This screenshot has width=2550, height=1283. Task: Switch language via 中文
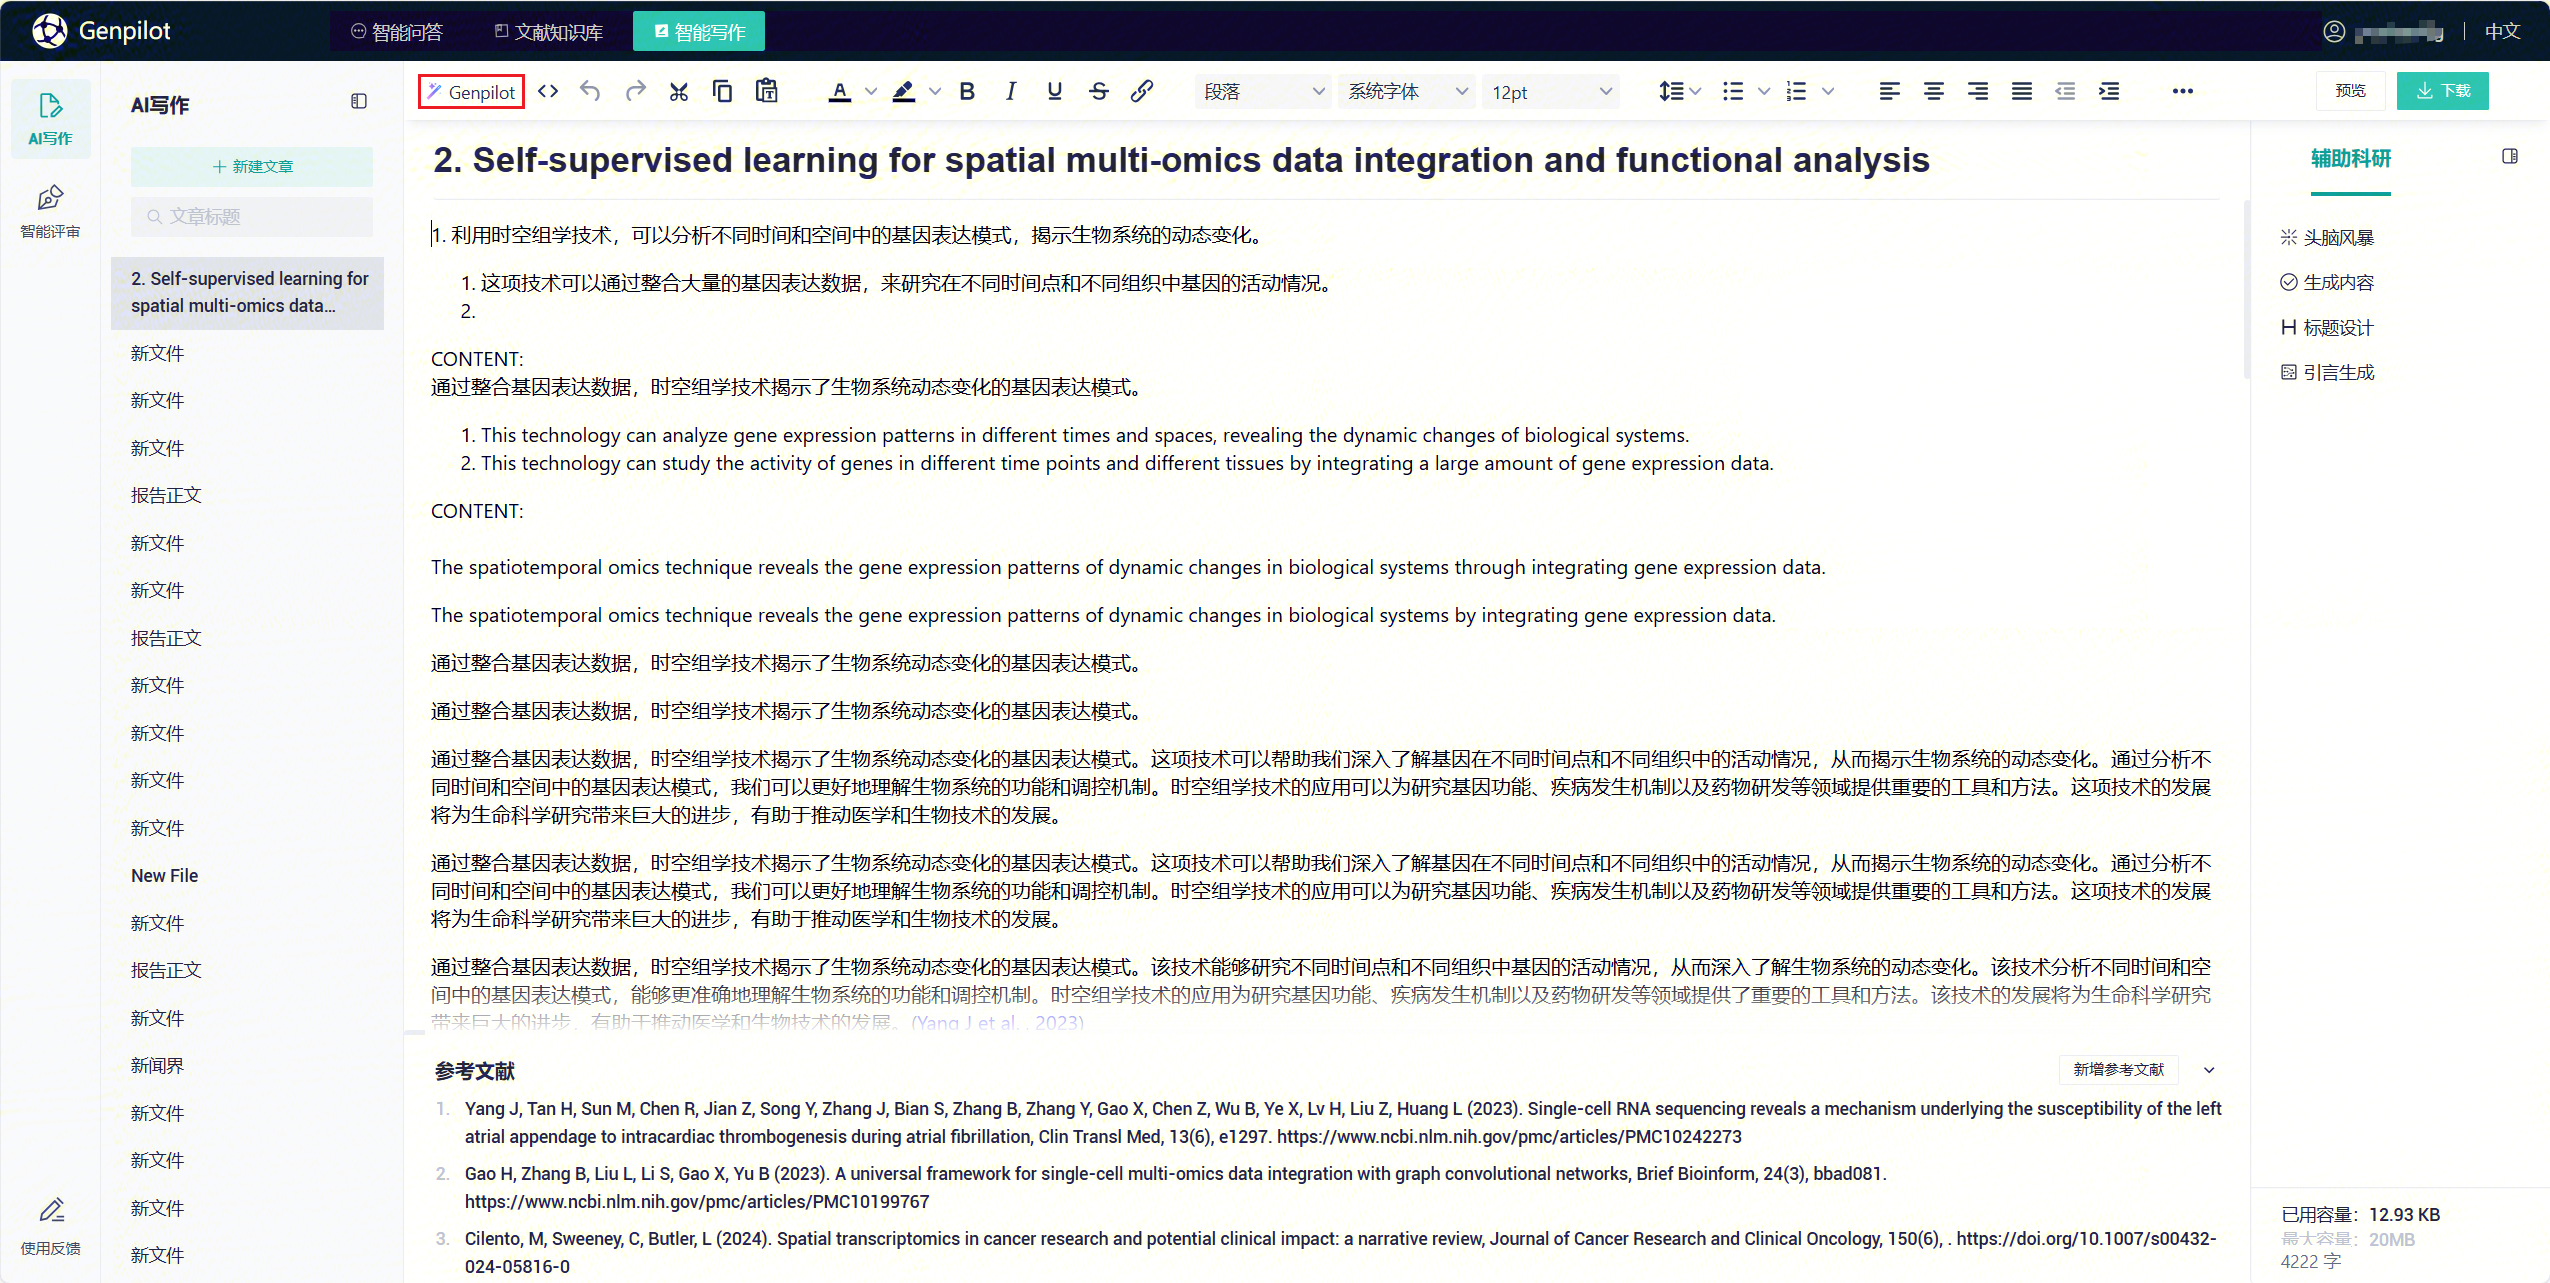pos(2502,31)
